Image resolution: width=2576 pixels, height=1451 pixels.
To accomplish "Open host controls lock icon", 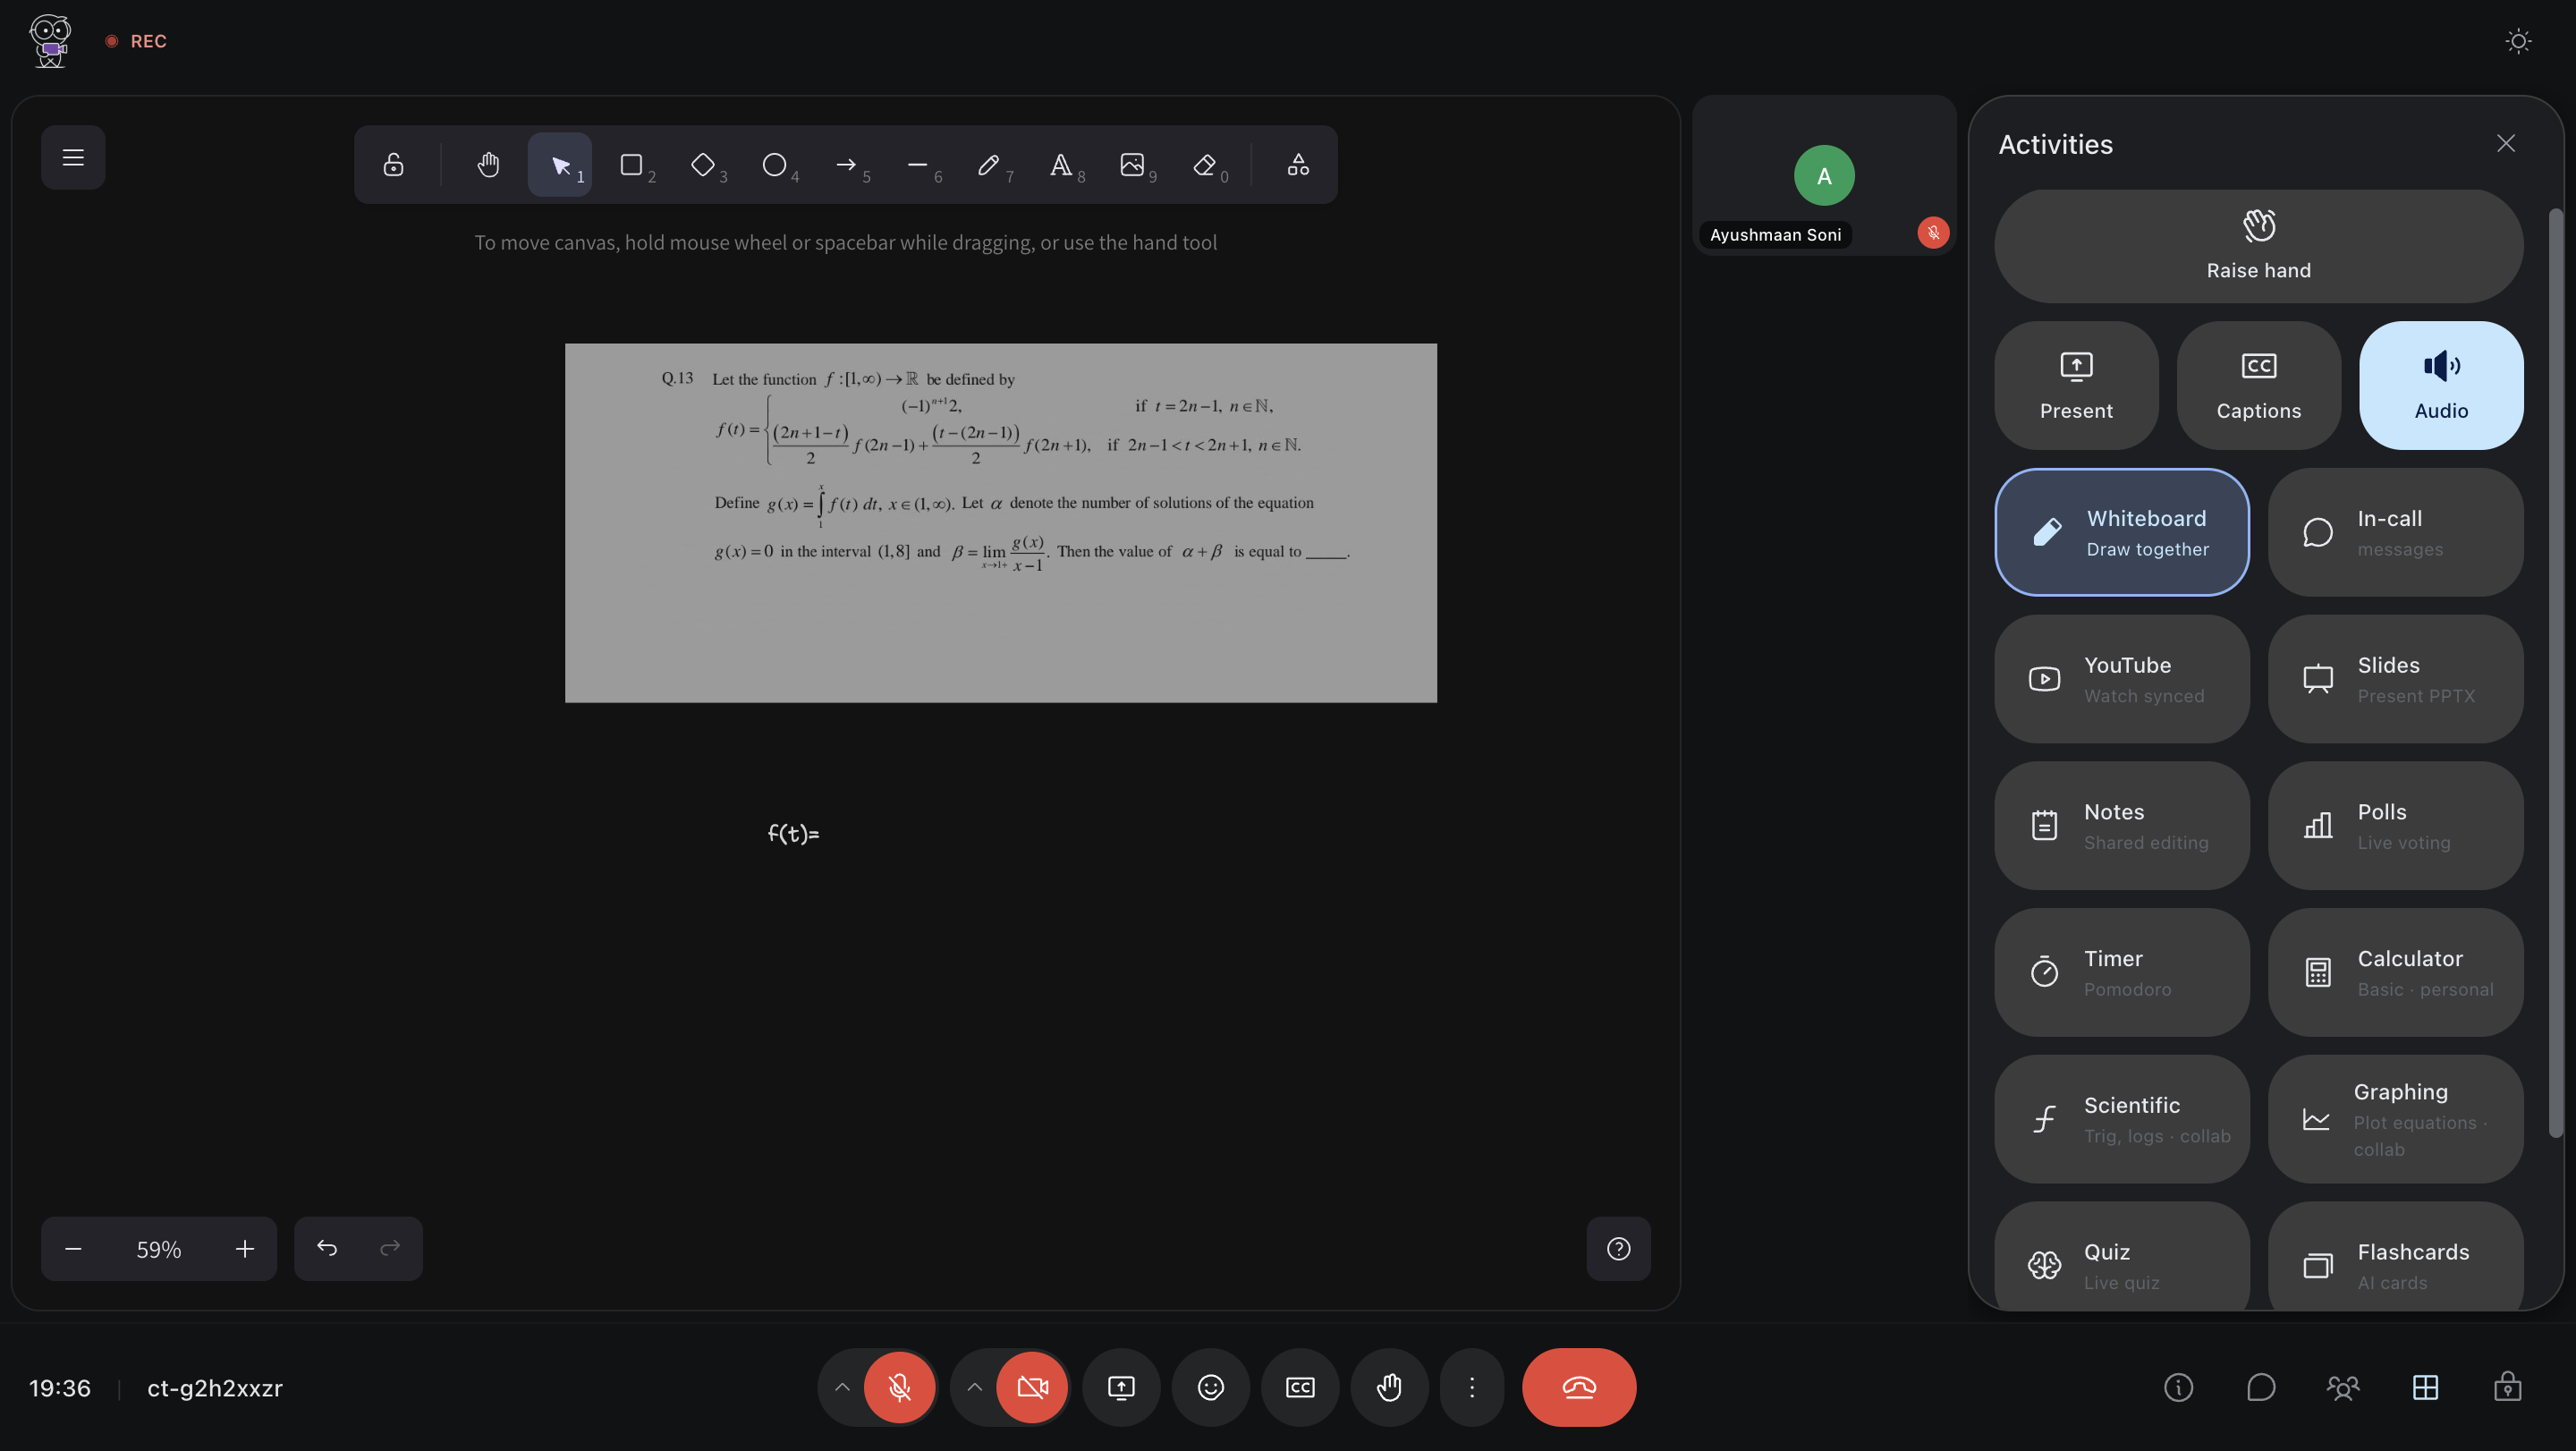I will [x=2507, y=1387].
